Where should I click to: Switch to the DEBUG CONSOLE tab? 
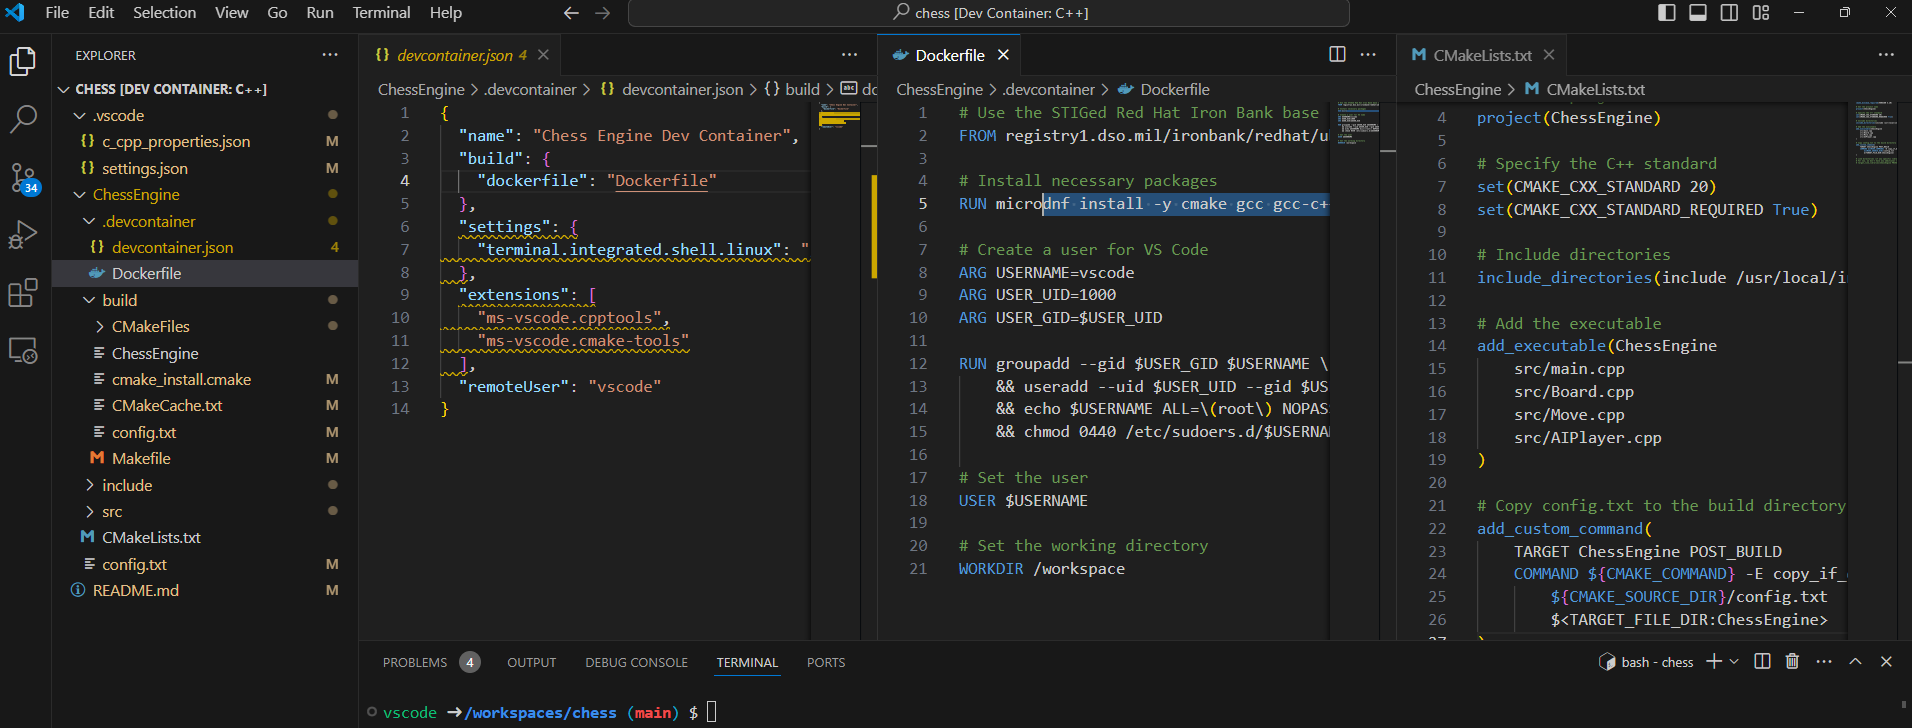[636, 662]
